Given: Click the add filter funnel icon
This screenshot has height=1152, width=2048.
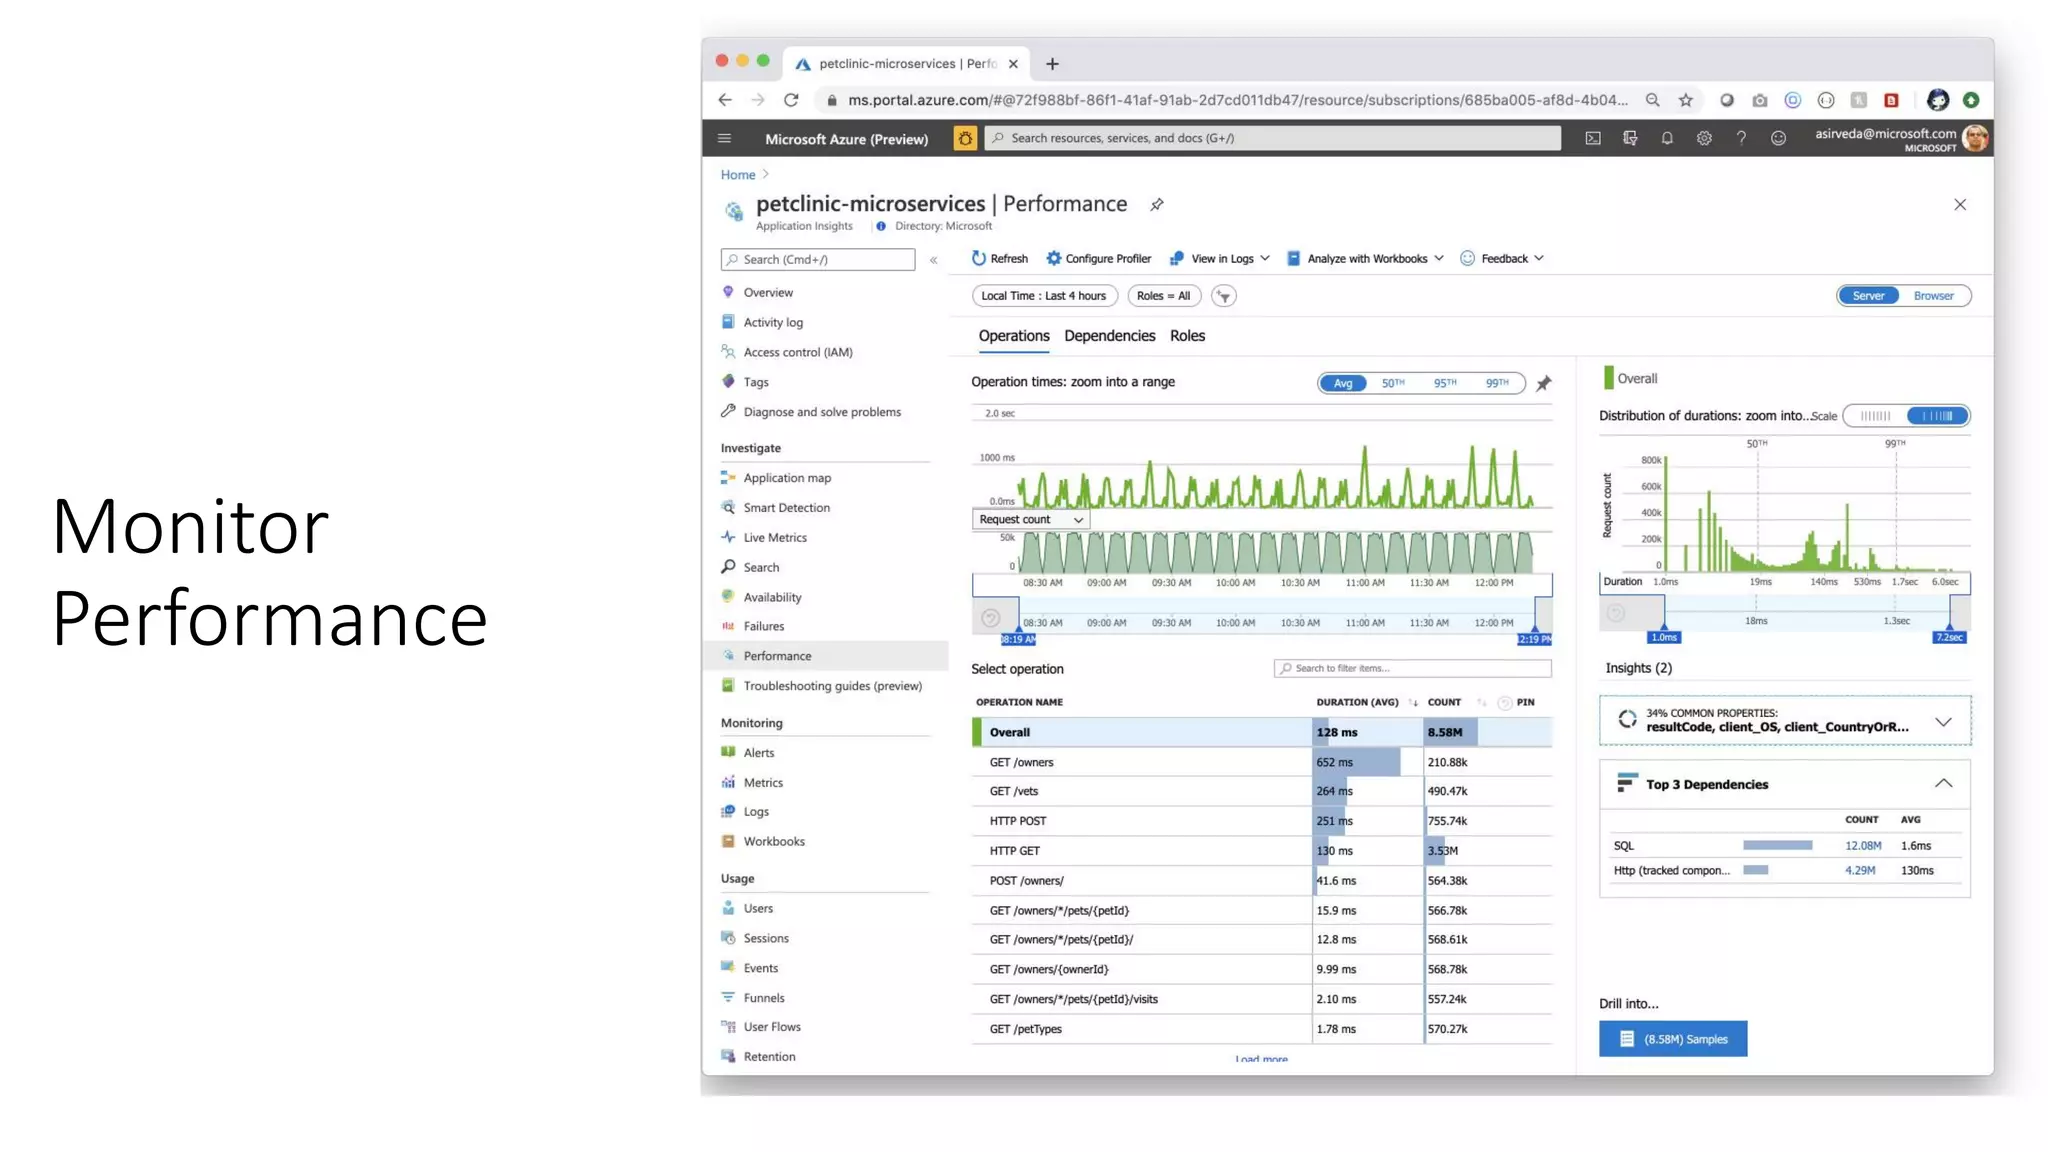Looking at the screenshot, I should point(1224,296).
